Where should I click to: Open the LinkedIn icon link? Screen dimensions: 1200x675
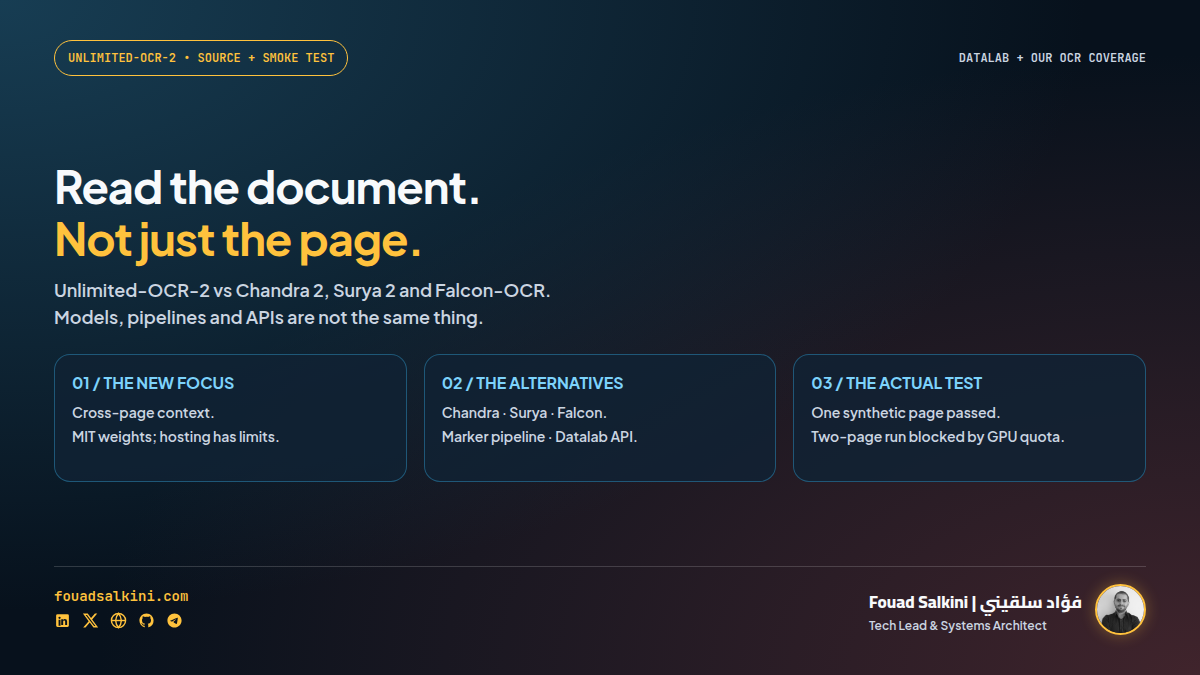tap(63, 621)
